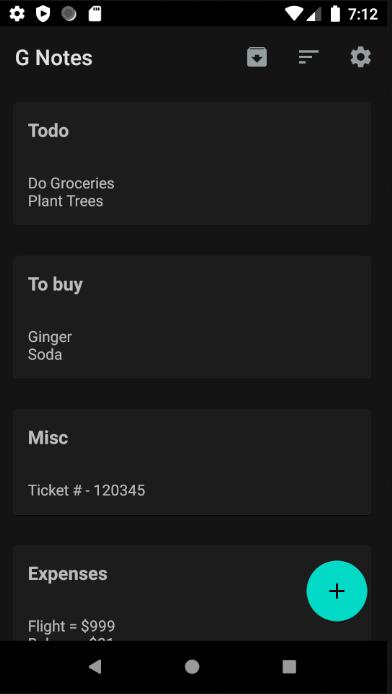Select the G Notes title
Image resolution: width=392 pixels, height=694 pixels.
(x=54, y=58)
